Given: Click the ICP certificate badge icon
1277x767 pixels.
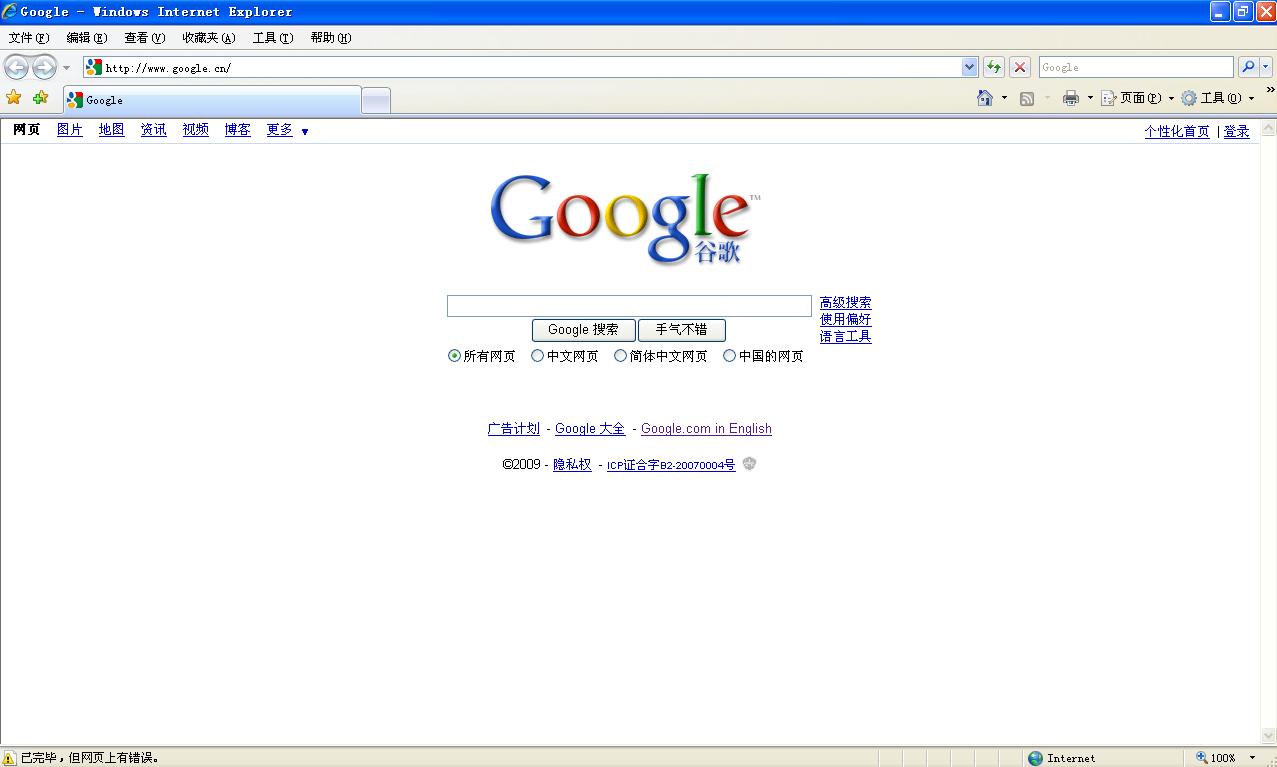Looking at the screenshot, I should coord(749,464).
